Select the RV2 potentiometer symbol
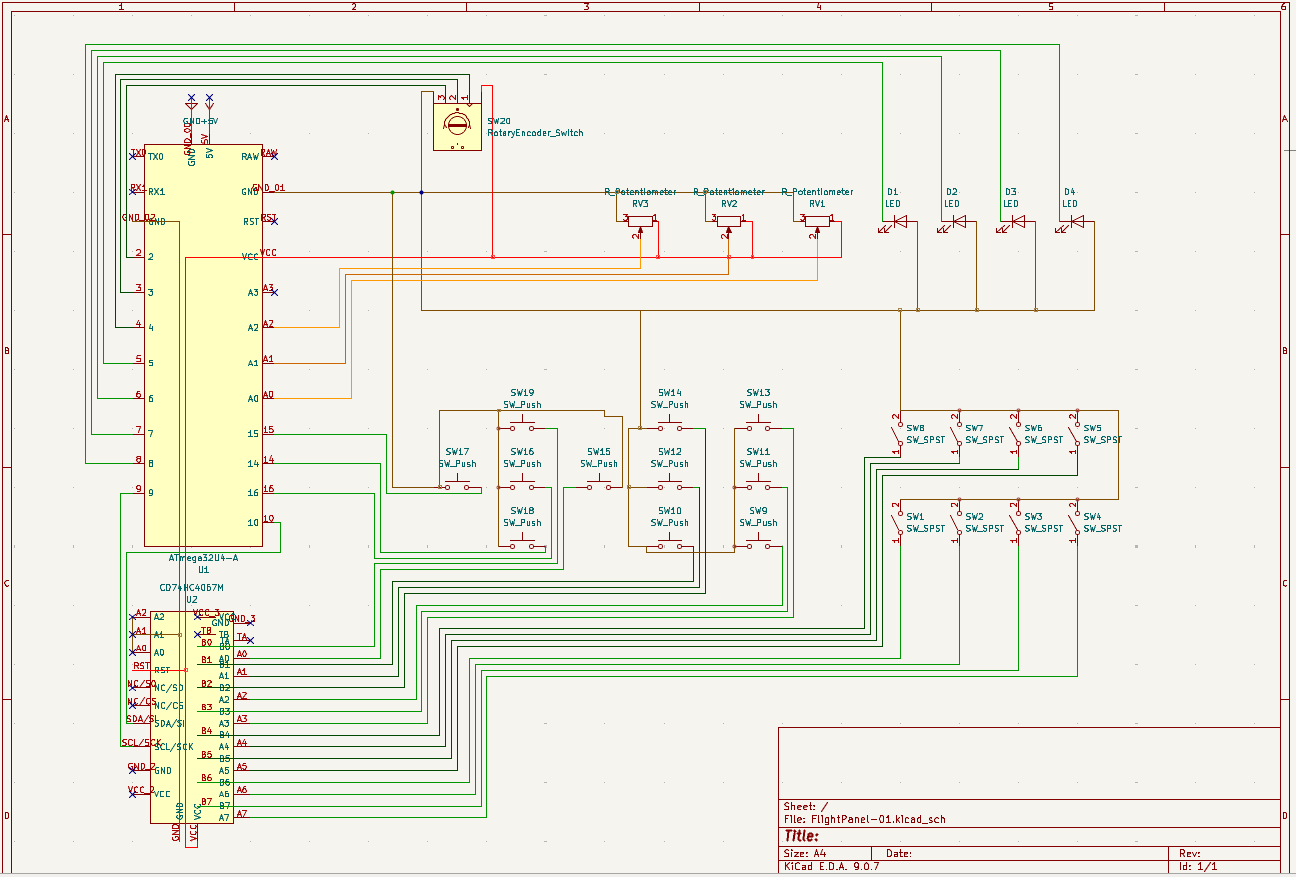 coord(729,221)
